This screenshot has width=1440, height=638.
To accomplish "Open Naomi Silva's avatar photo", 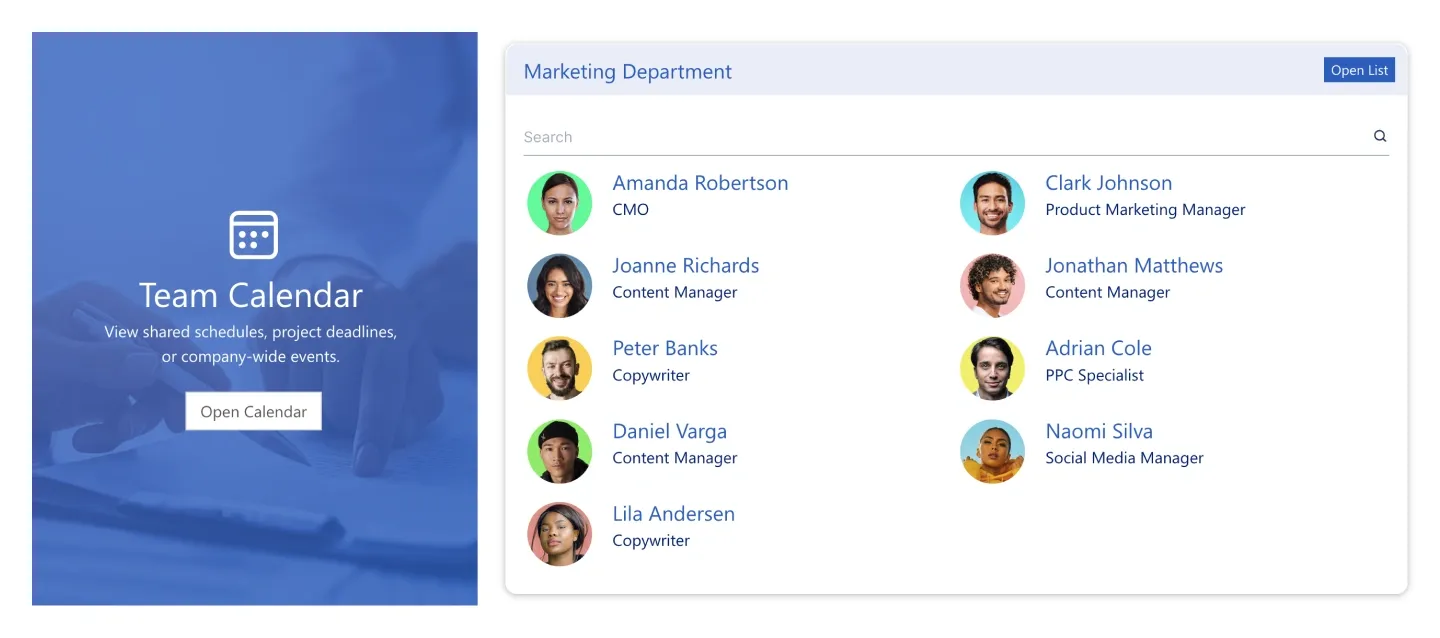I will click(x=993, y=451).
